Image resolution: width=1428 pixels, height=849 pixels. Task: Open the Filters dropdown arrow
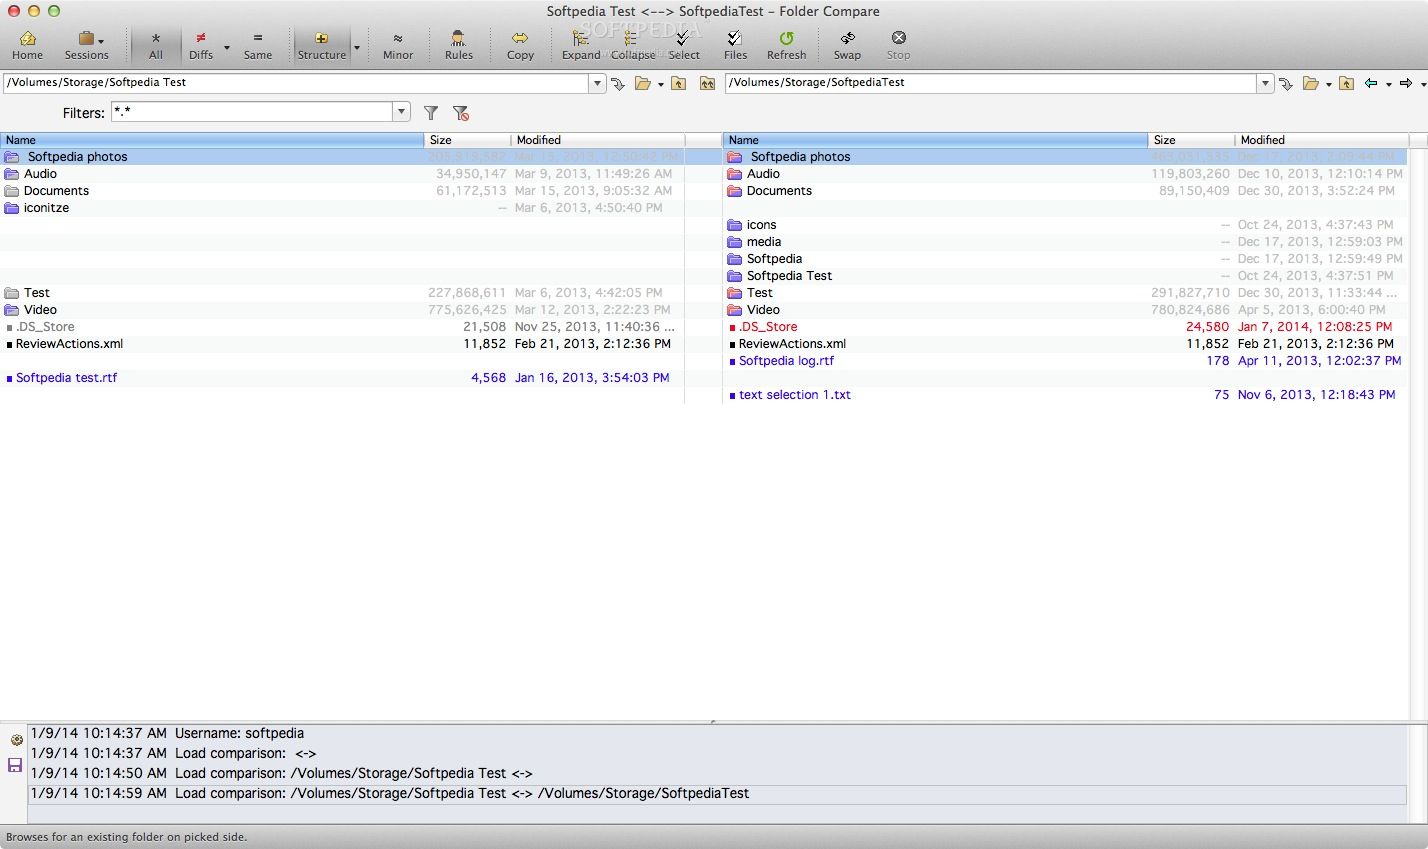pyautogui.click(x=402, y=112)
